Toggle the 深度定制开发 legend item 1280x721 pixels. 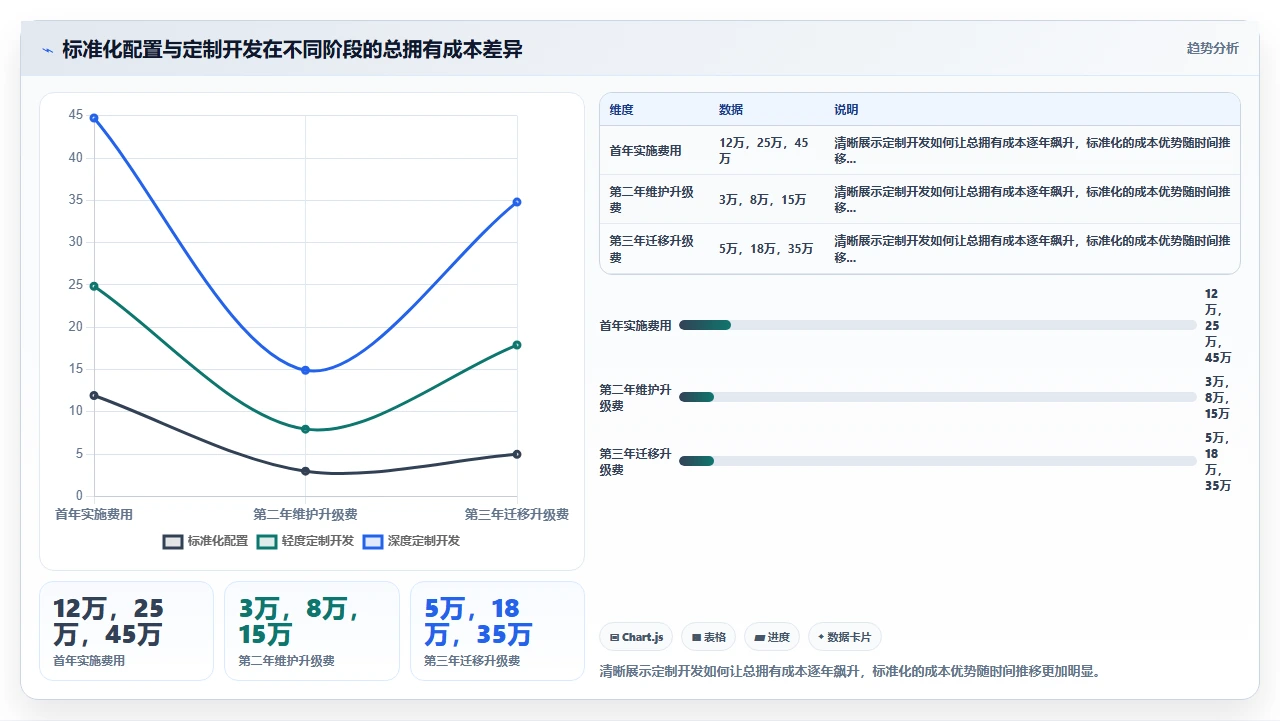pyautogui.click(x=412, y=541)
